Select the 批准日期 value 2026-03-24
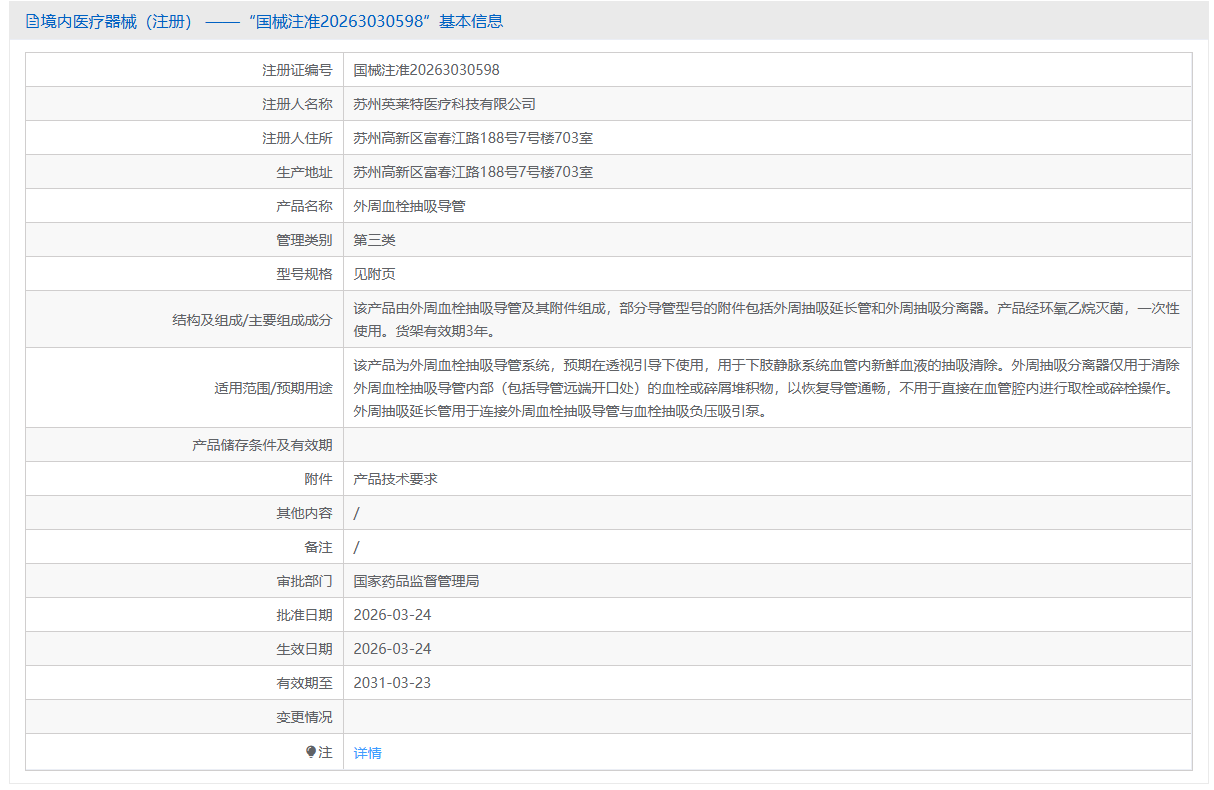This screenshot has height=790, width=1214. coord(392,615)
